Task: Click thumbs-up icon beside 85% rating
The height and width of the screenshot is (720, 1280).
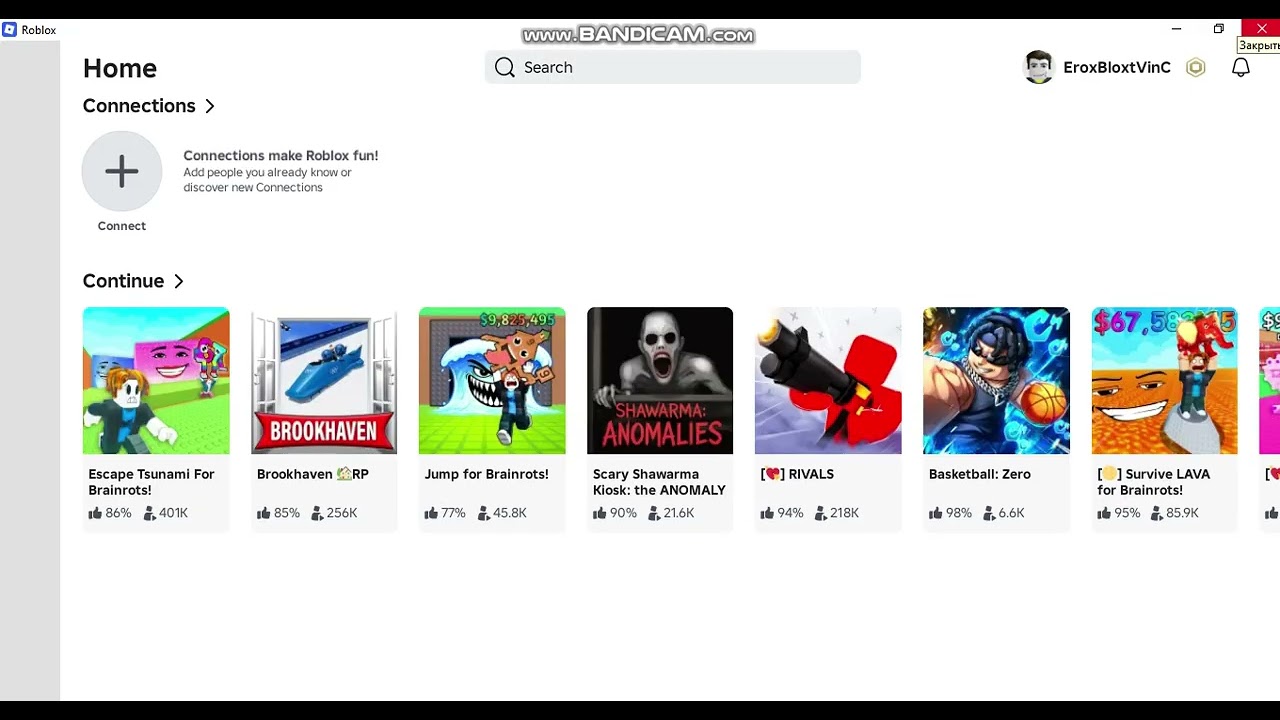Action: click(263, 513)
